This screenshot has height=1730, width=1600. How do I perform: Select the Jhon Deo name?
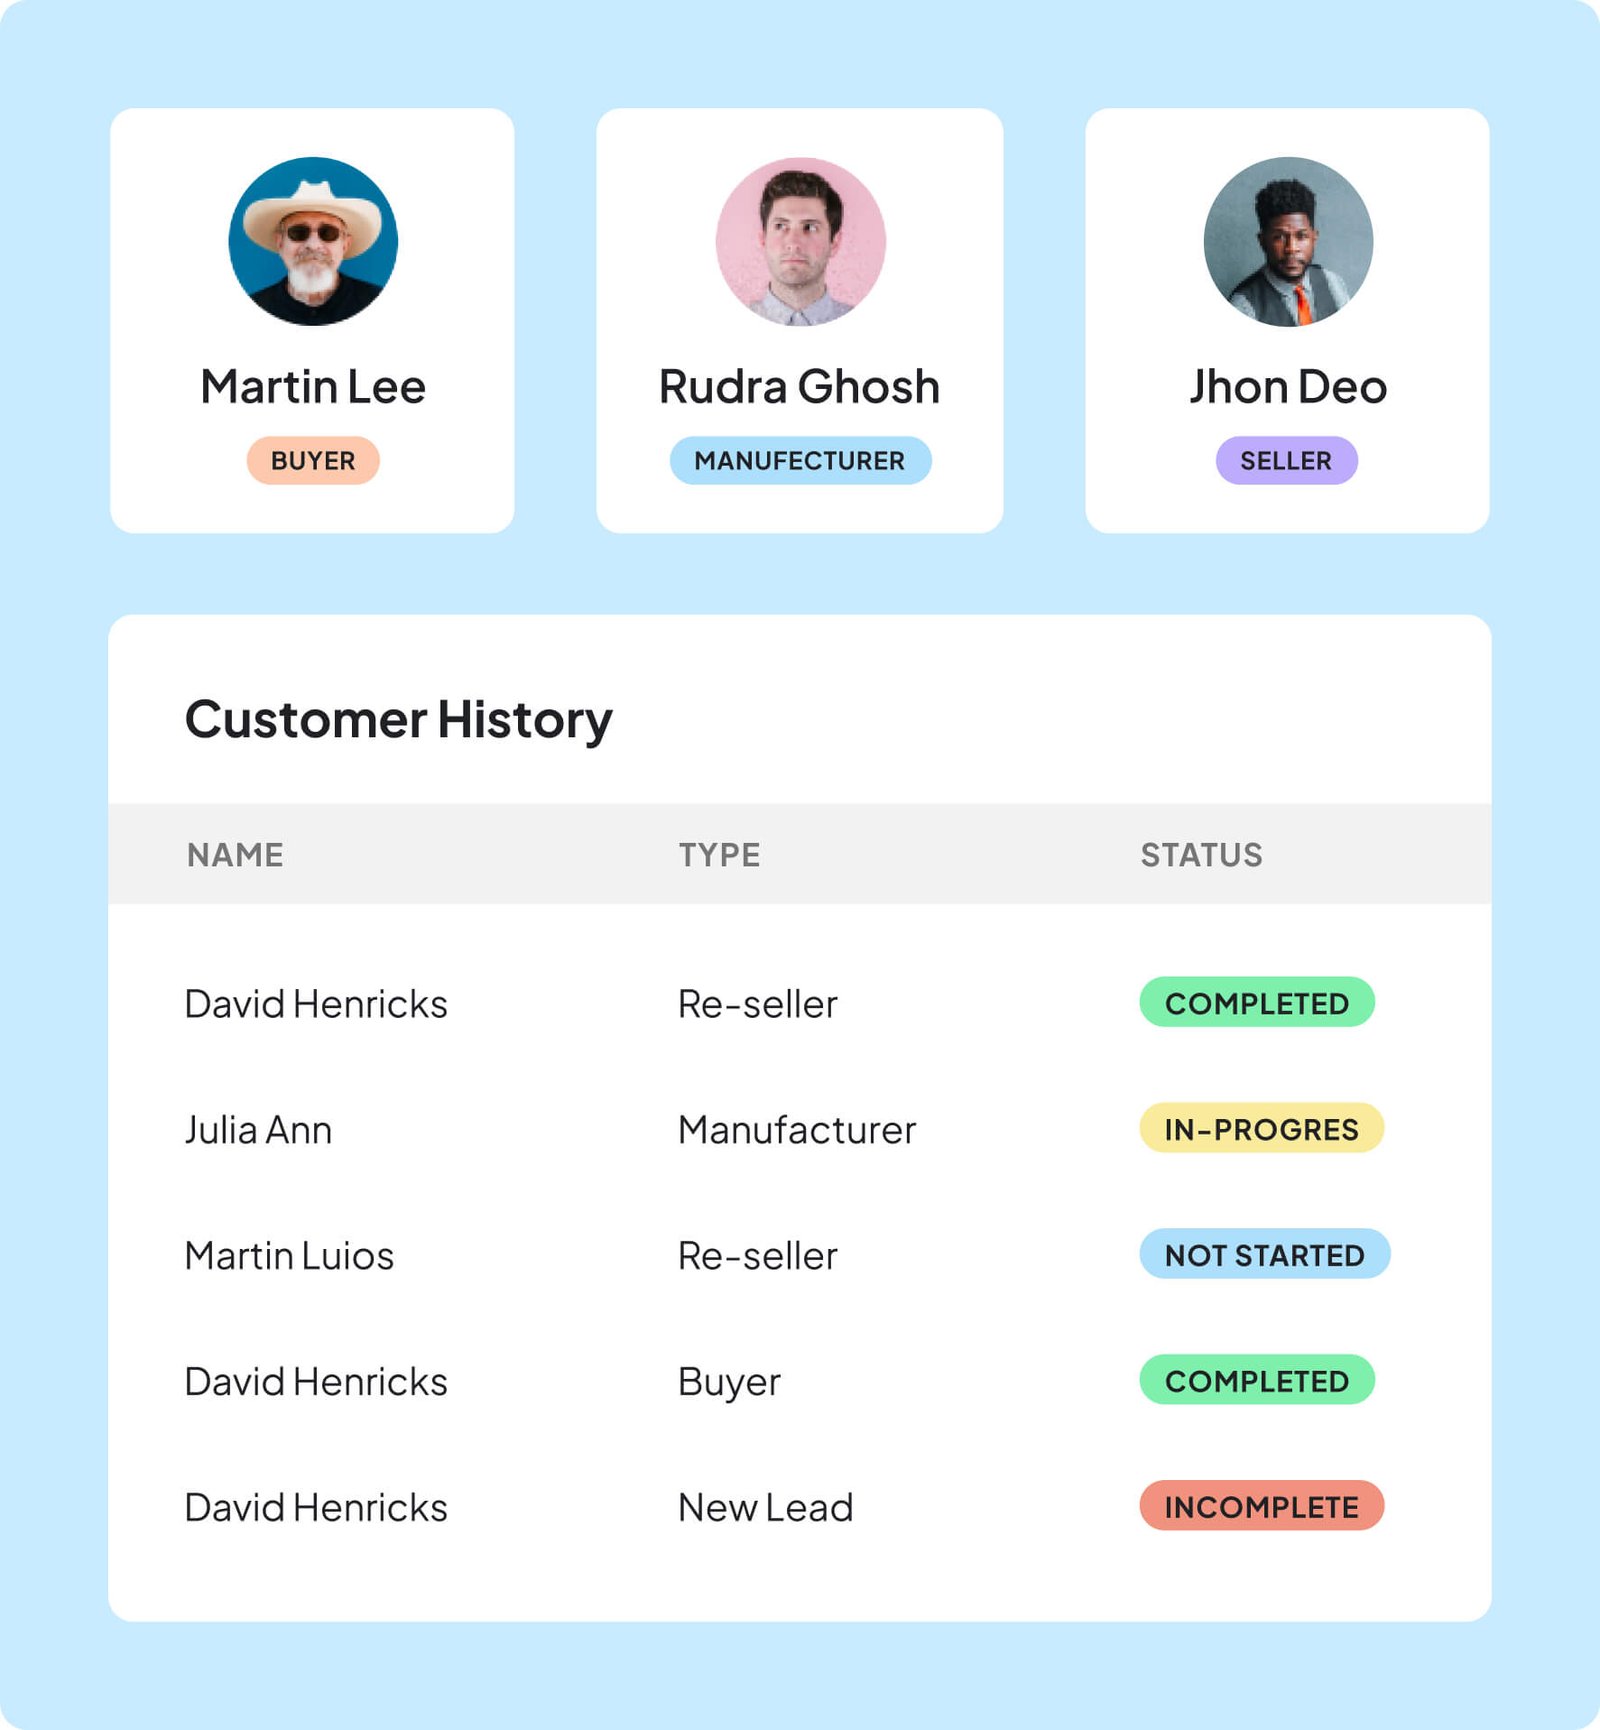(x=1288, y=387)
